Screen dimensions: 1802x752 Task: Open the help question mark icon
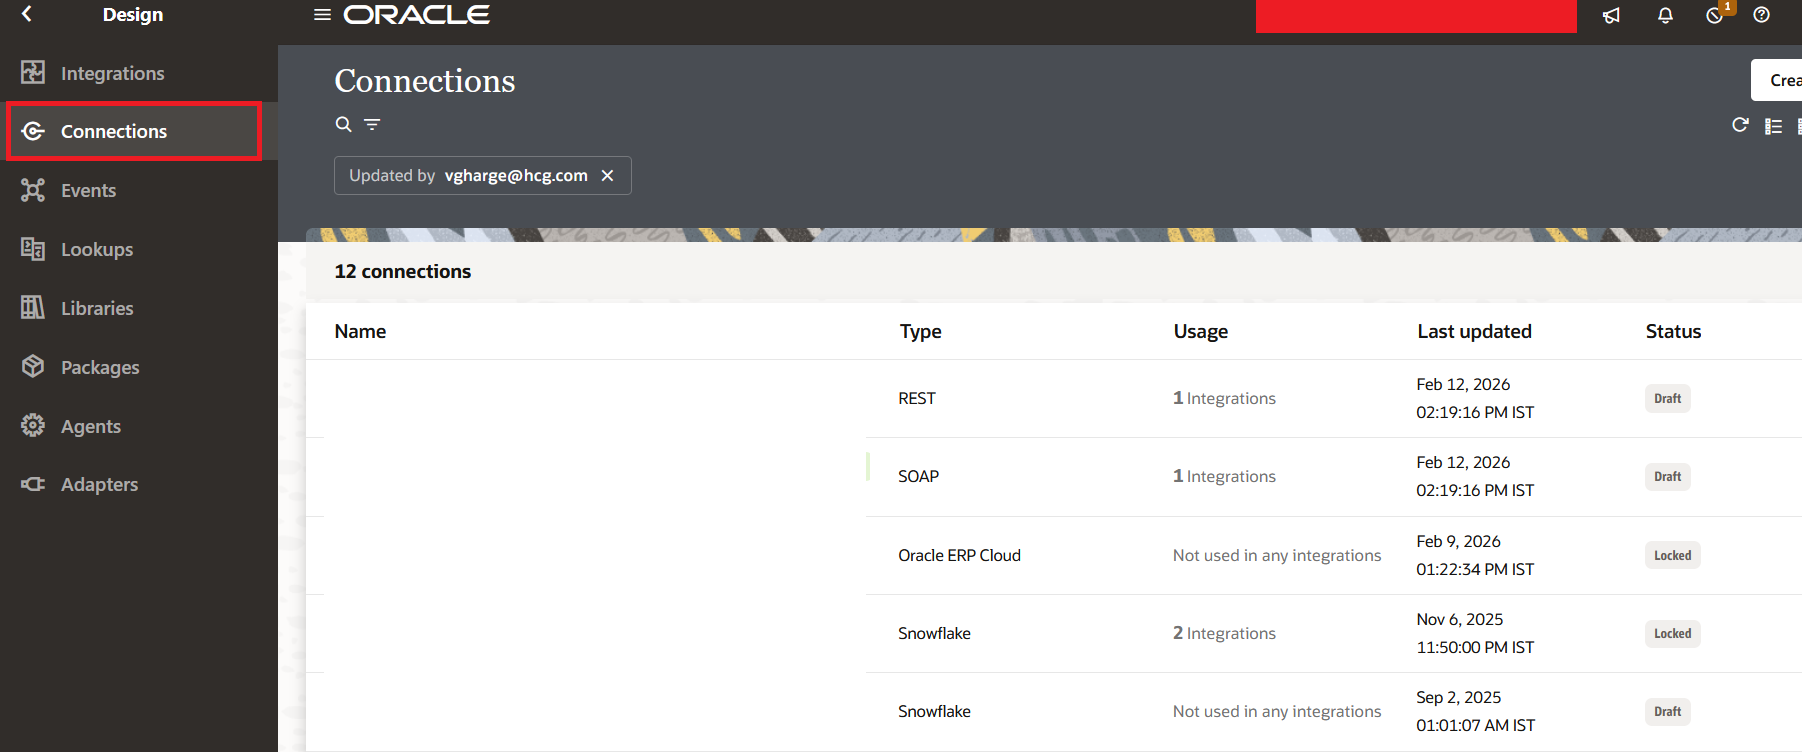(x=1761, y=15)
